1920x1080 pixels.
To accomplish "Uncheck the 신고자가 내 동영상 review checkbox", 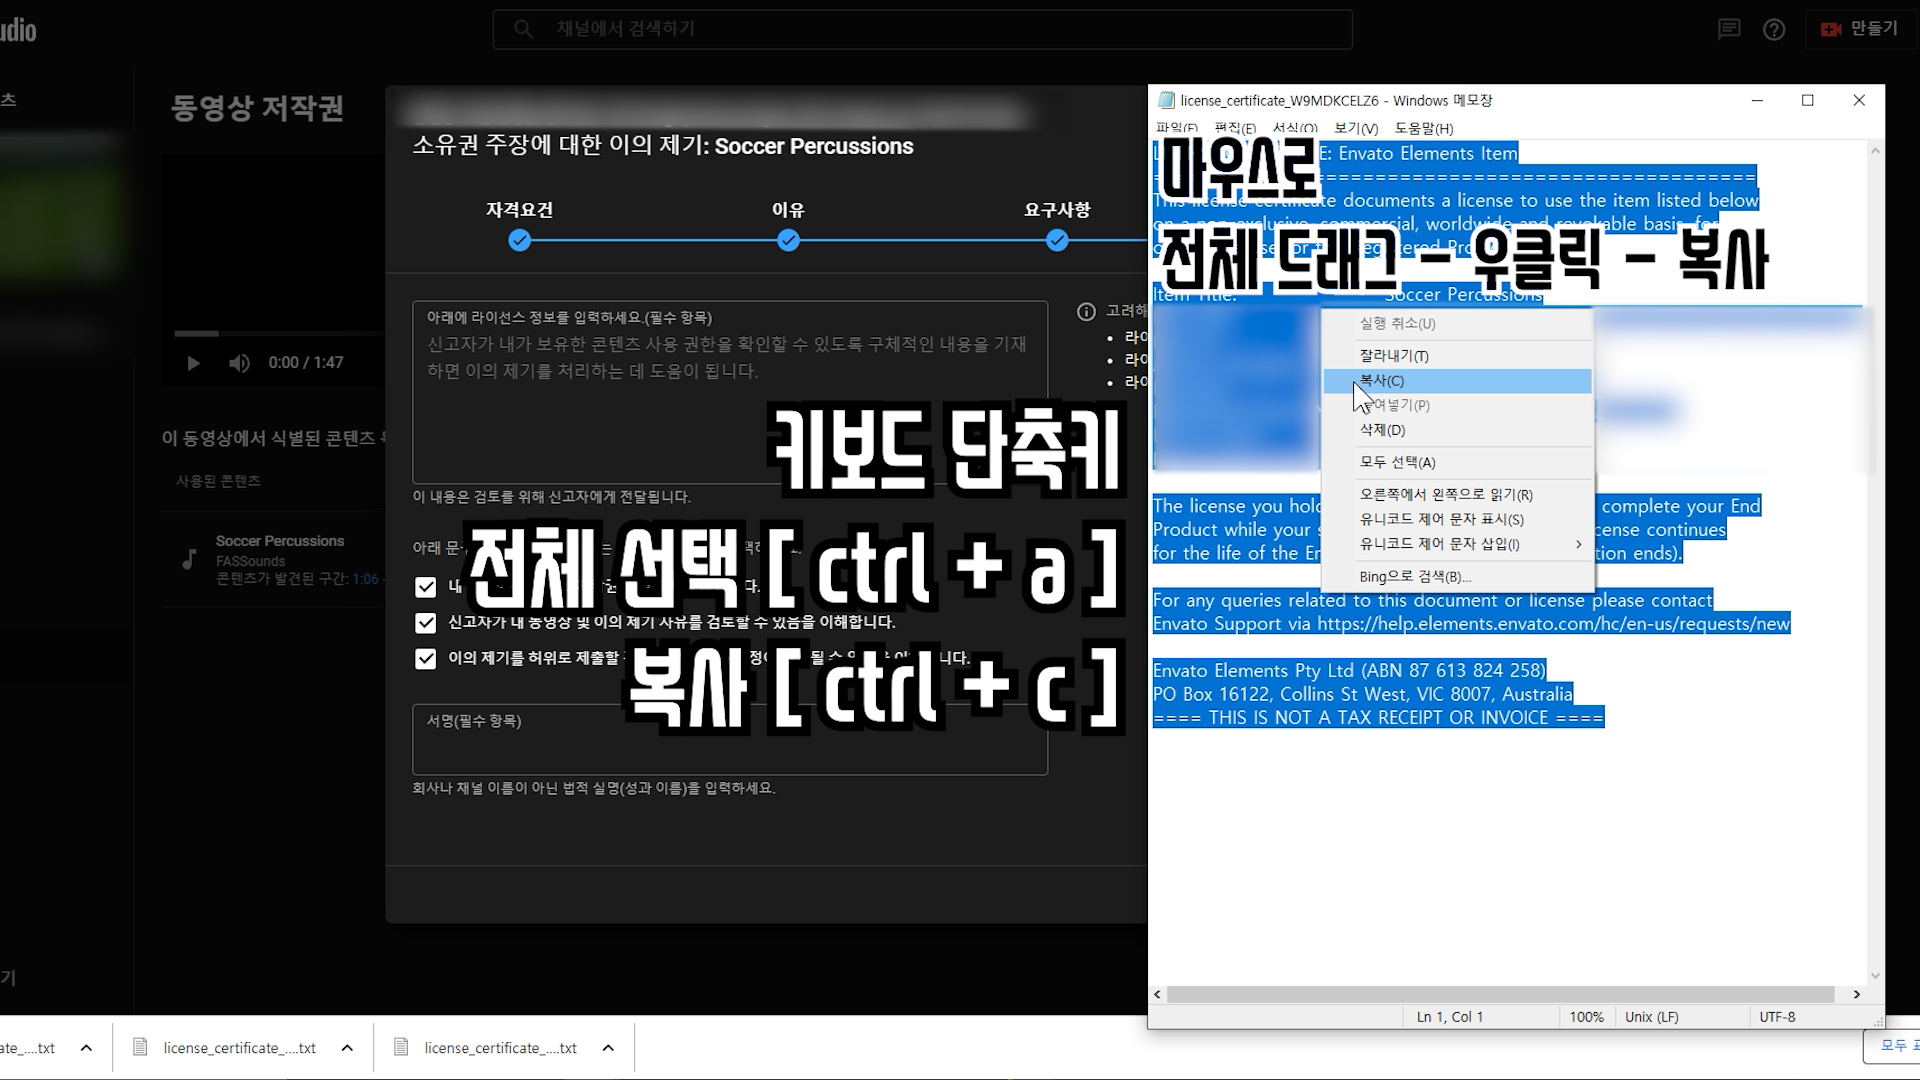I will pos(426,623).
